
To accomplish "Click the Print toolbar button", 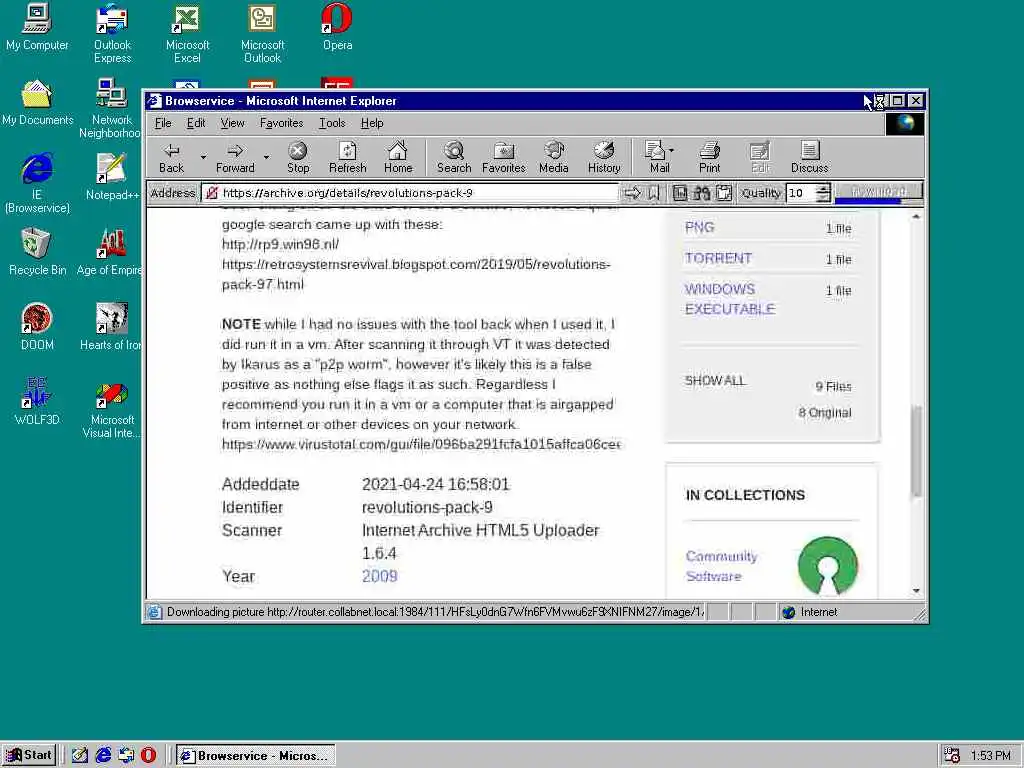I will coord(709,158).
